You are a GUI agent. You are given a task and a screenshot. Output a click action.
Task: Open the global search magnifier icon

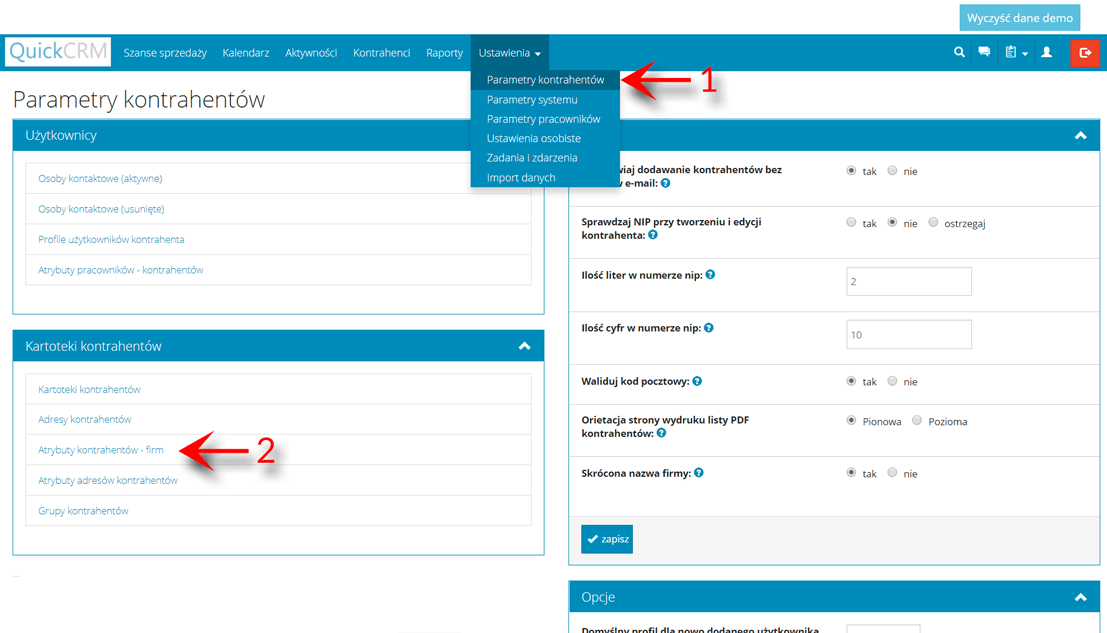click(959, 51)
